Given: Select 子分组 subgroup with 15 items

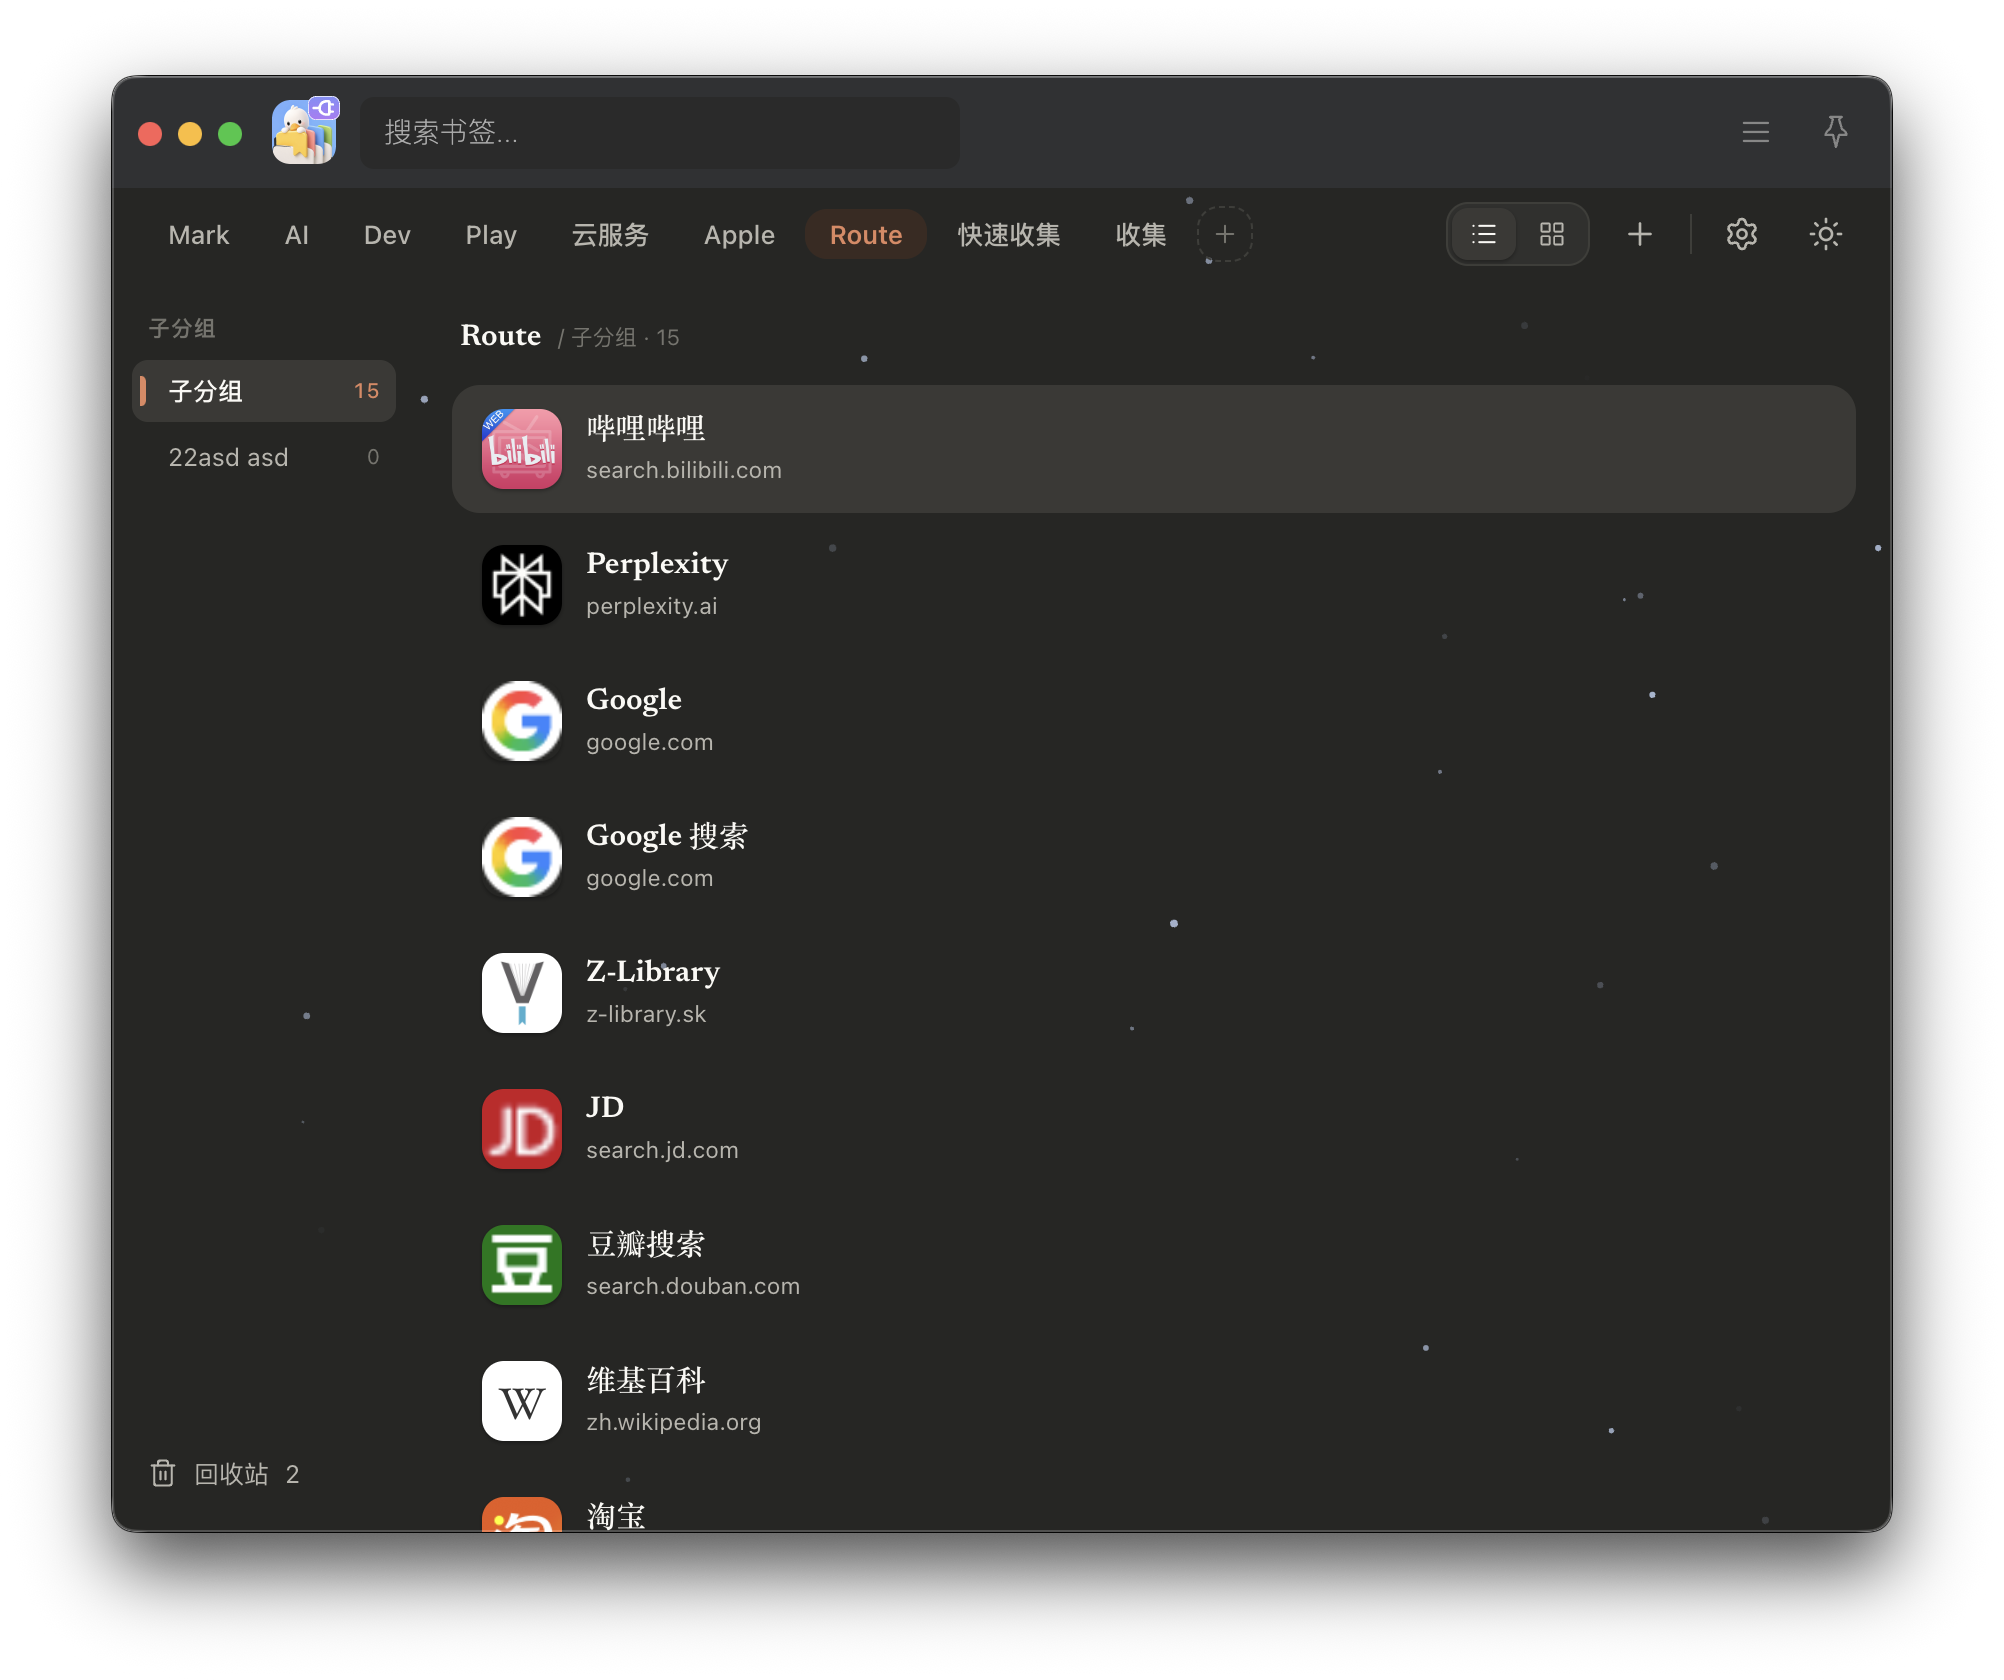Looking at the screenshot, I should pos(264,391).
